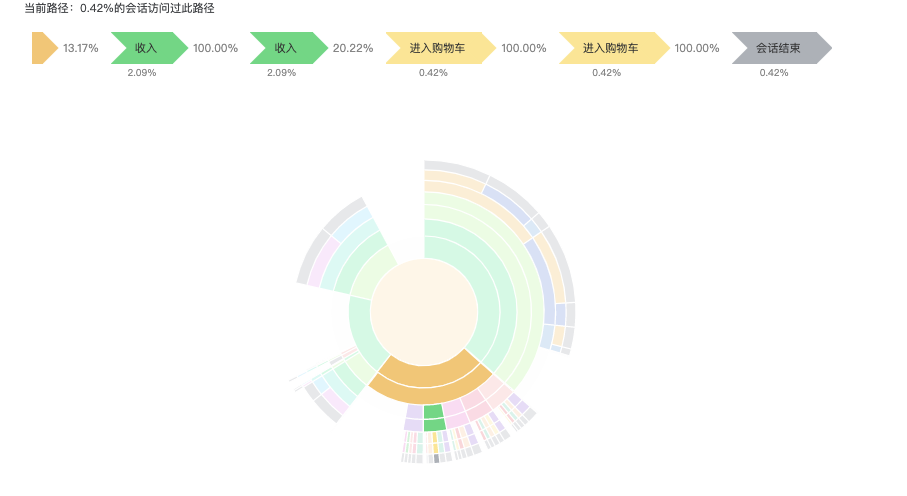
Task: Click the bright green segments at chart bottom
Action: [x=433, y=418]
